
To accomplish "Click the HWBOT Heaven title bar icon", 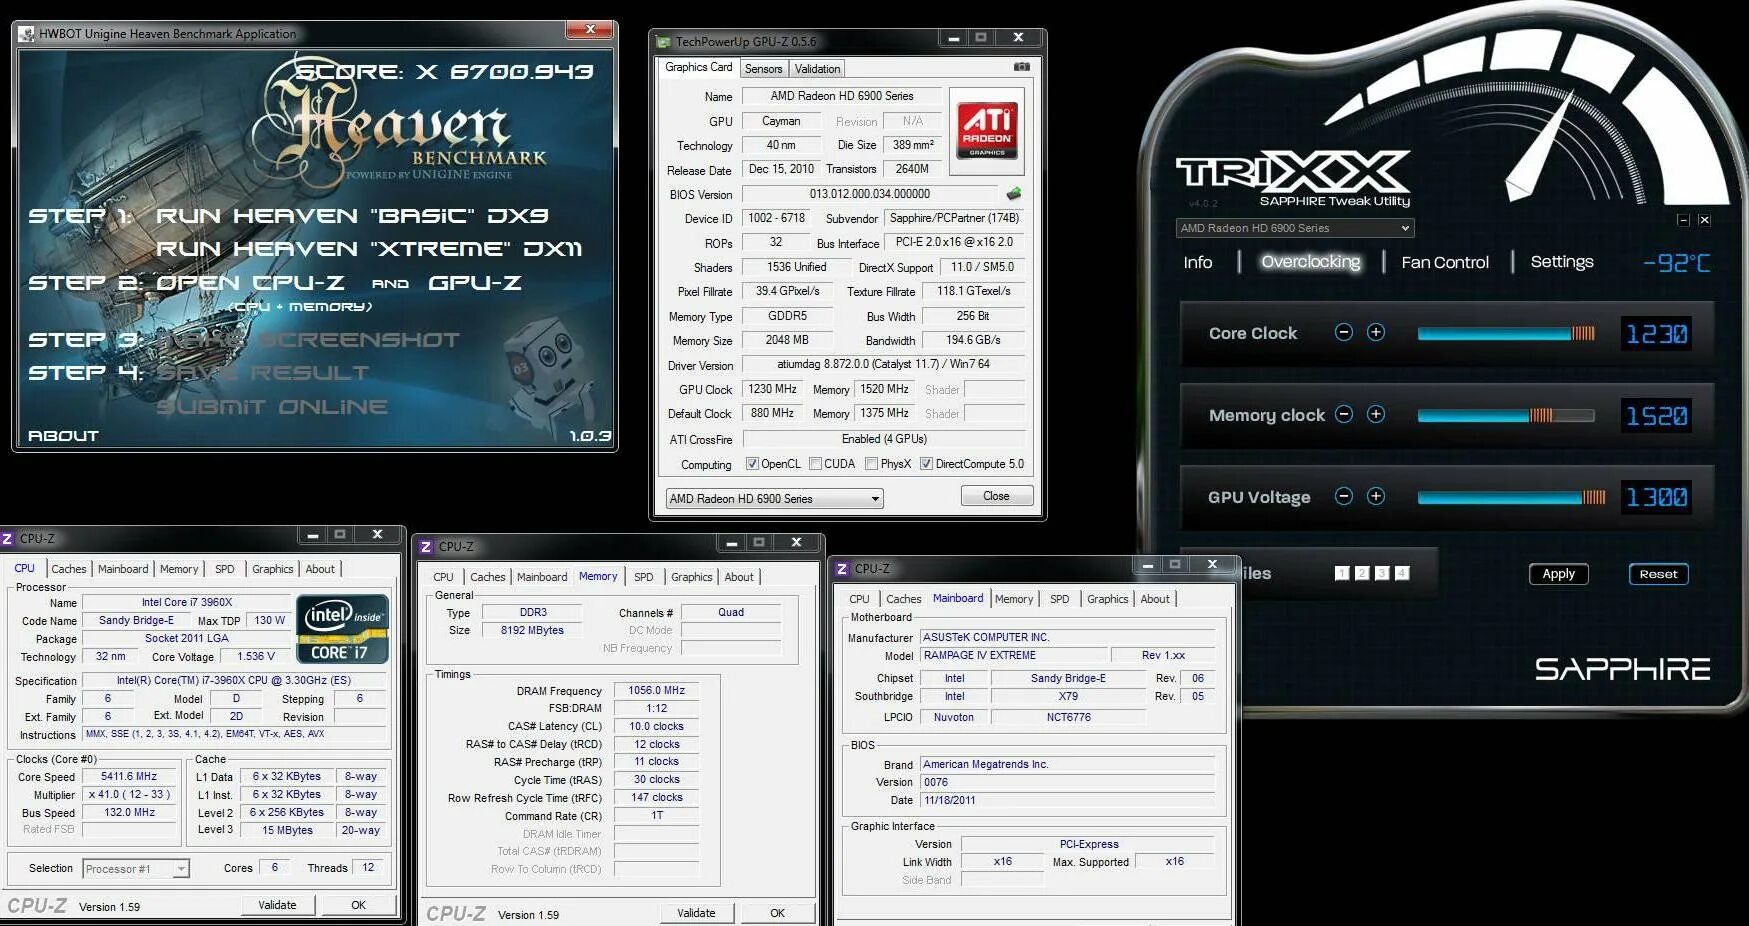I will pyautogui.click(x=27, y=34).
